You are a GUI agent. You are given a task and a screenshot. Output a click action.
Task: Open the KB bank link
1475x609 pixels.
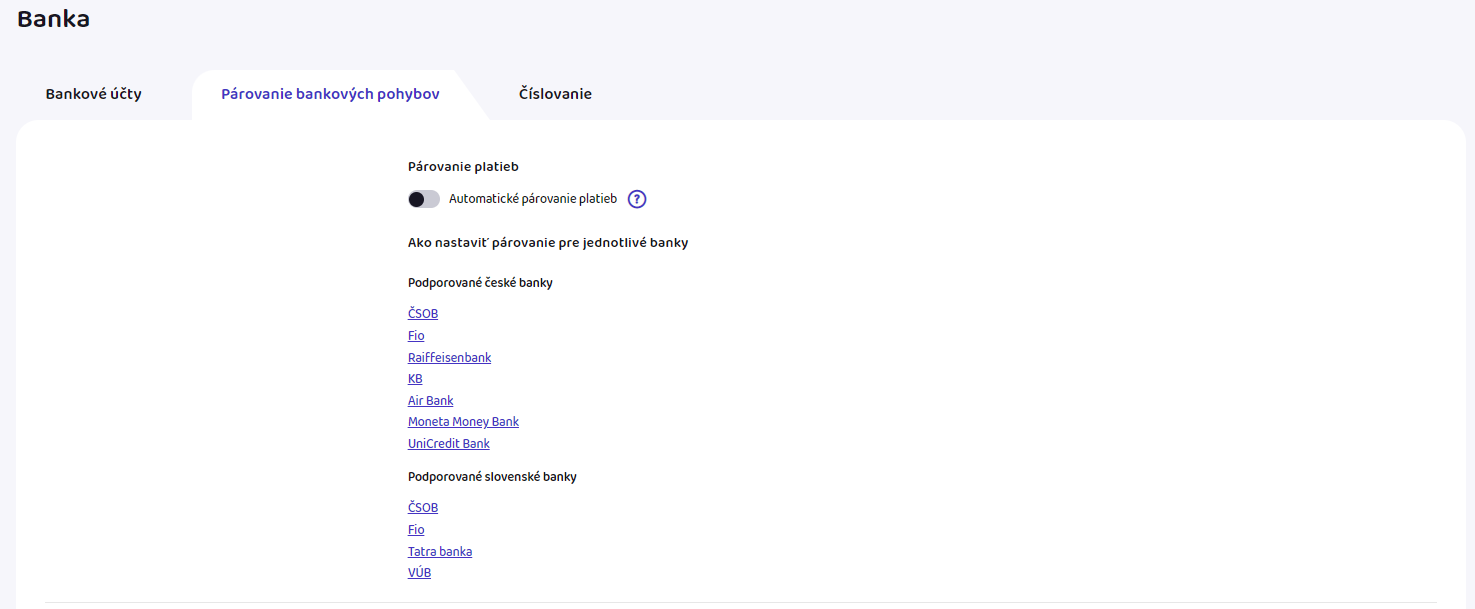click(x=415, y=379)
